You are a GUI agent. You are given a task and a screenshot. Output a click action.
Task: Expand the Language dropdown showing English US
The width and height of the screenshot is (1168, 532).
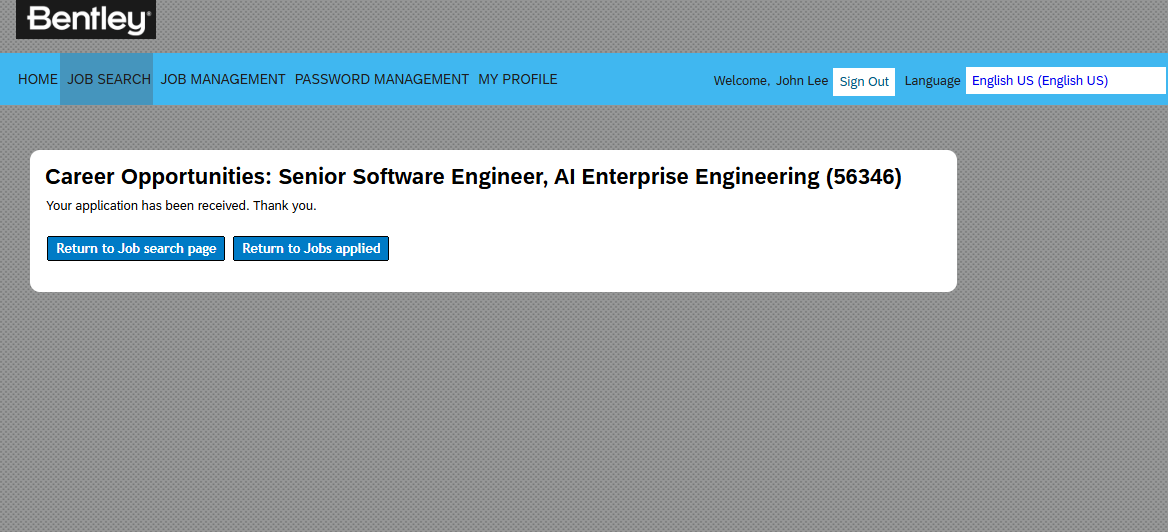1065,81
